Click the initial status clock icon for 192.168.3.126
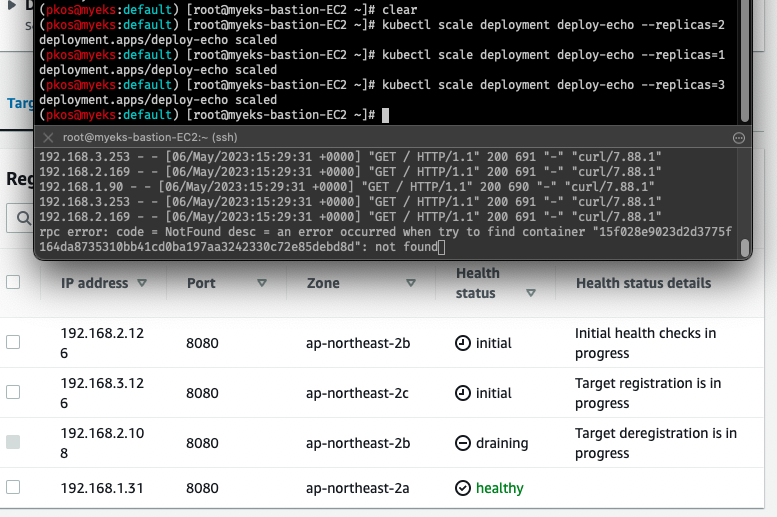 [x=462, y=393]
